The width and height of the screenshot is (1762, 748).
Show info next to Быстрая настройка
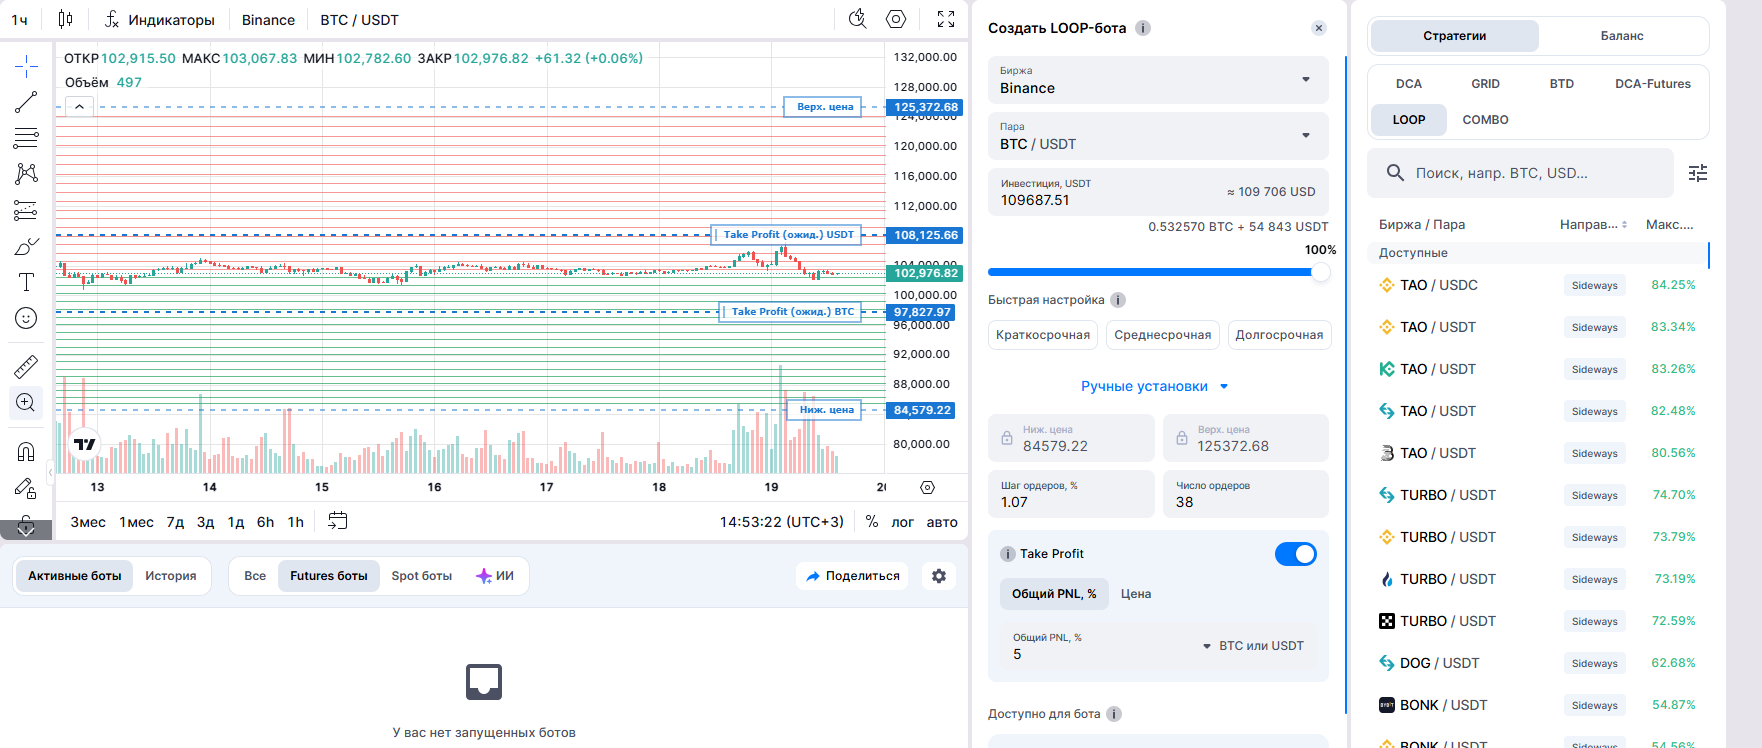tap(1118, 300)
